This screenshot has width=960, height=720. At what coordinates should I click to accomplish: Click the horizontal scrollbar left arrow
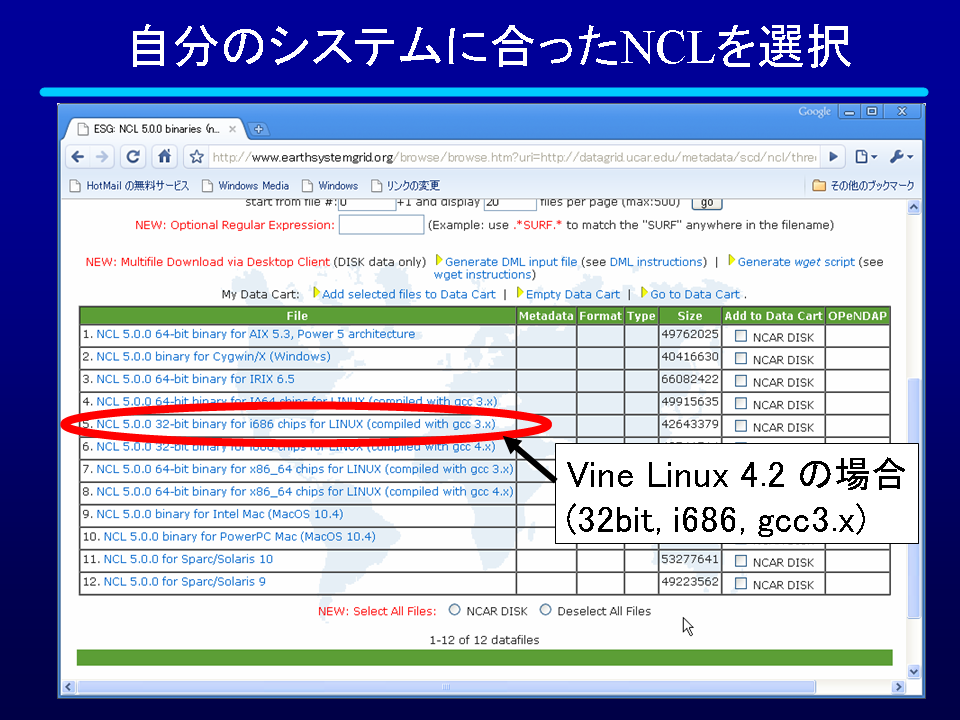tap(69, 687)
